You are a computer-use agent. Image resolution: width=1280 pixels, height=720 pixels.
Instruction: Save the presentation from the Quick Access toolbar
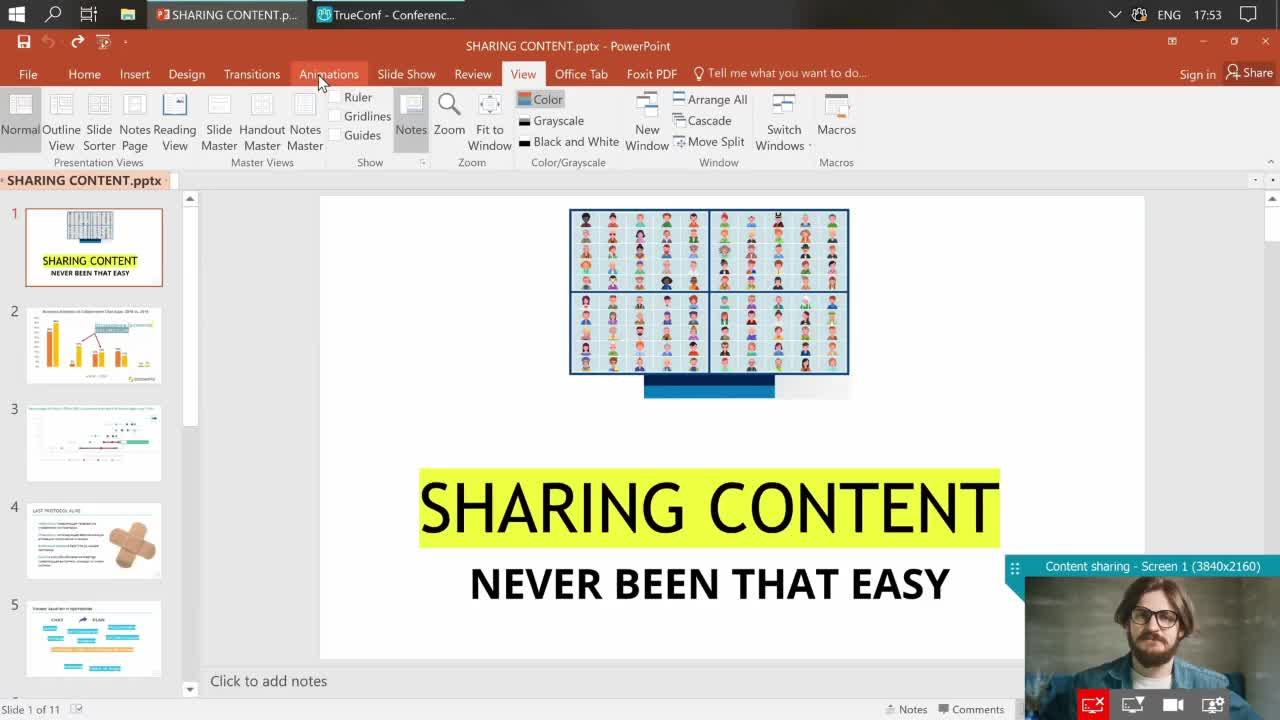[x=24, y=42]
